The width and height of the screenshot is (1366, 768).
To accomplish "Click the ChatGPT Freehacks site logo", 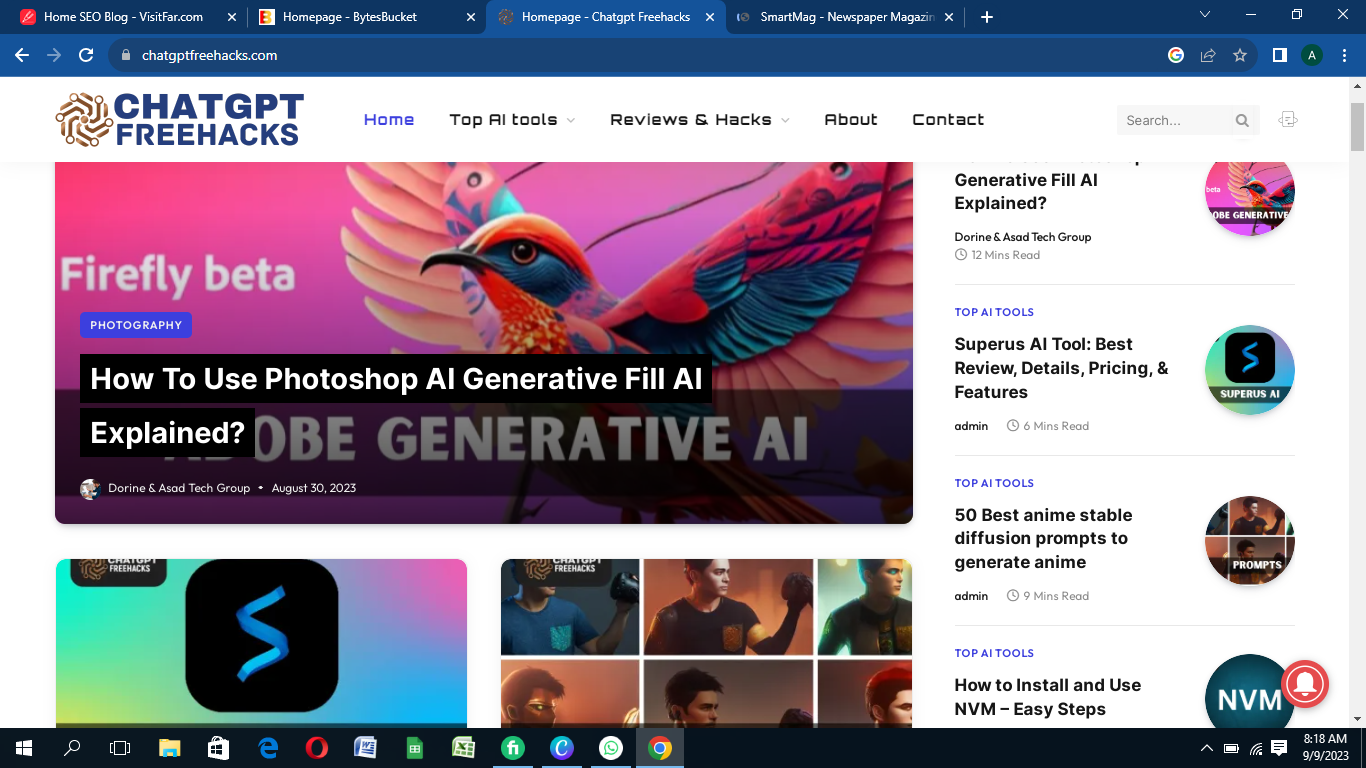I will pyautogui.click(x=180, y=120).
